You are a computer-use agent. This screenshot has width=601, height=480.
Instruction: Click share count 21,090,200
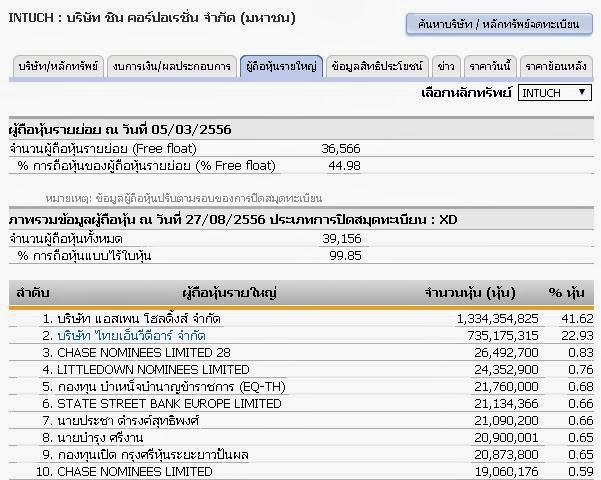(506, 421)
